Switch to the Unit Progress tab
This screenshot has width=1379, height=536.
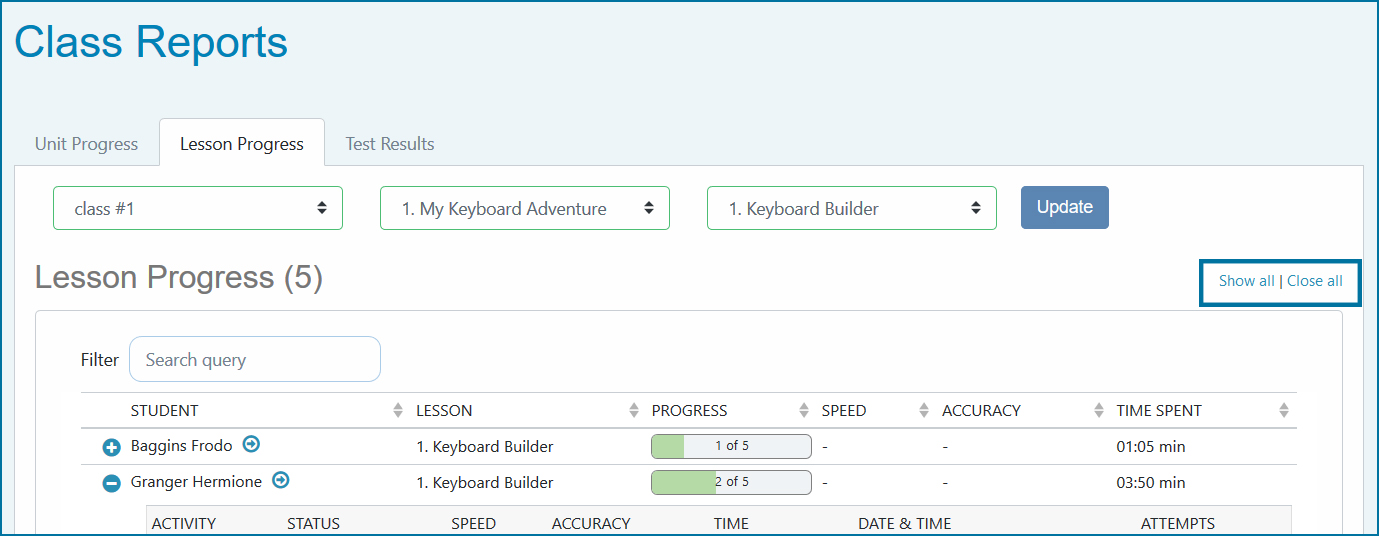[86, 144]
